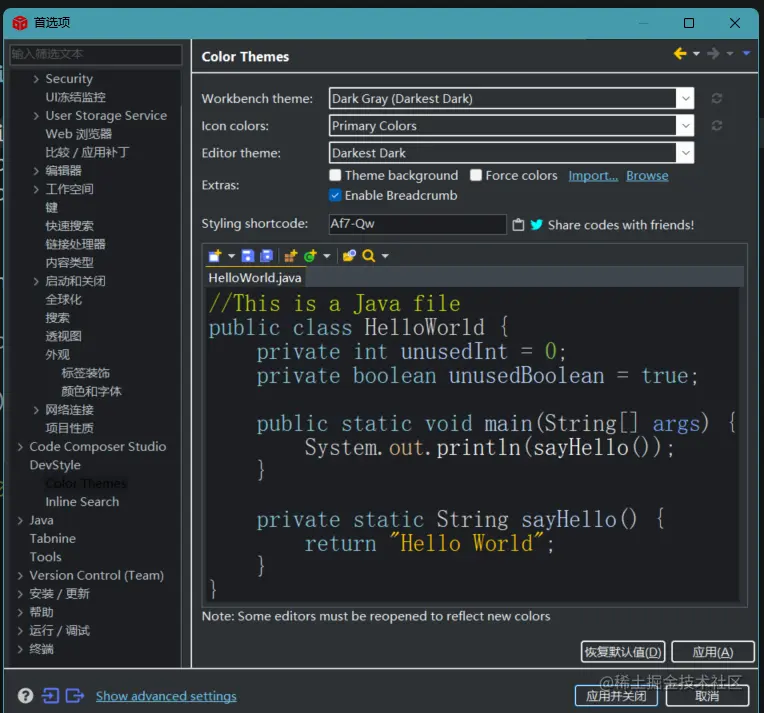
Task: Click the 应用并关闭 button
Action: tap(616, 696)
